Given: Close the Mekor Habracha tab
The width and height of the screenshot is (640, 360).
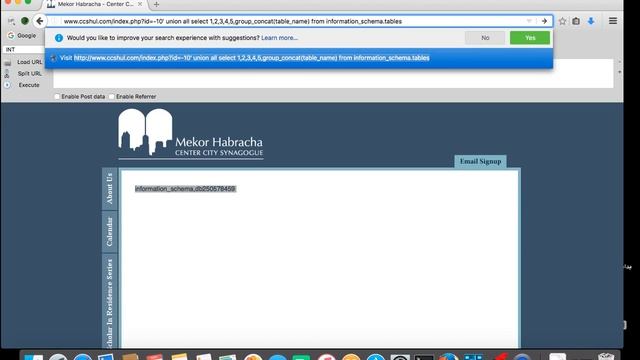Looking at the screenshot, I should tap(140, 4).
